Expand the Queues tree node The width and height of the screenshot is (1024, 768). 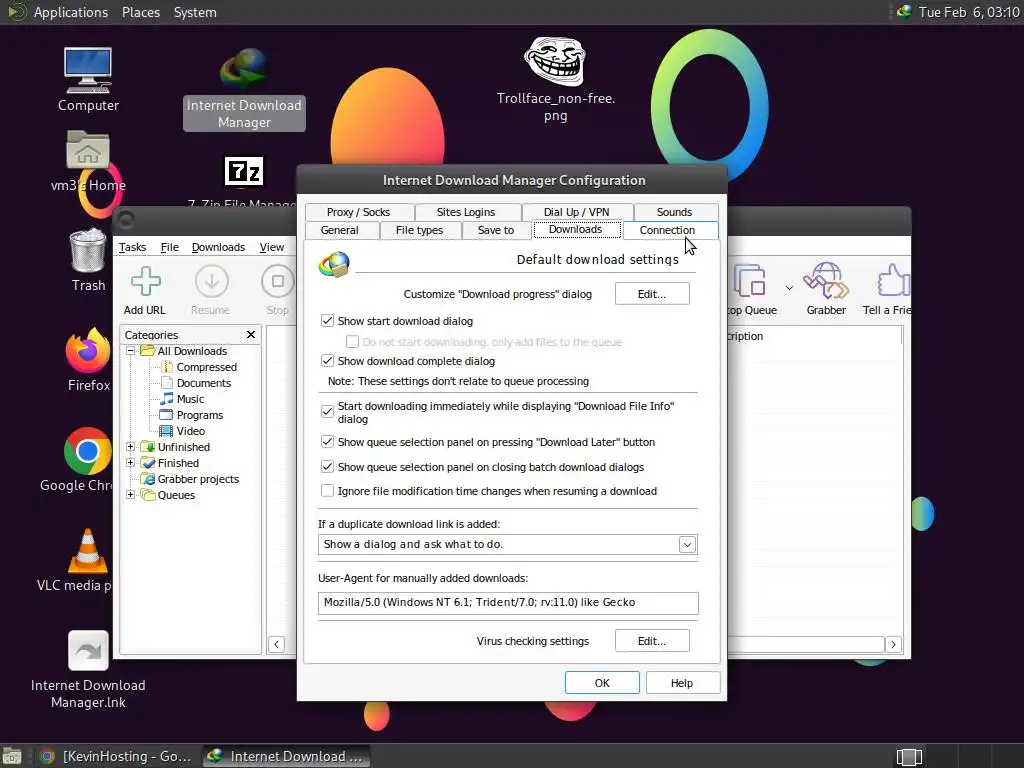click(x=131, y=494)
